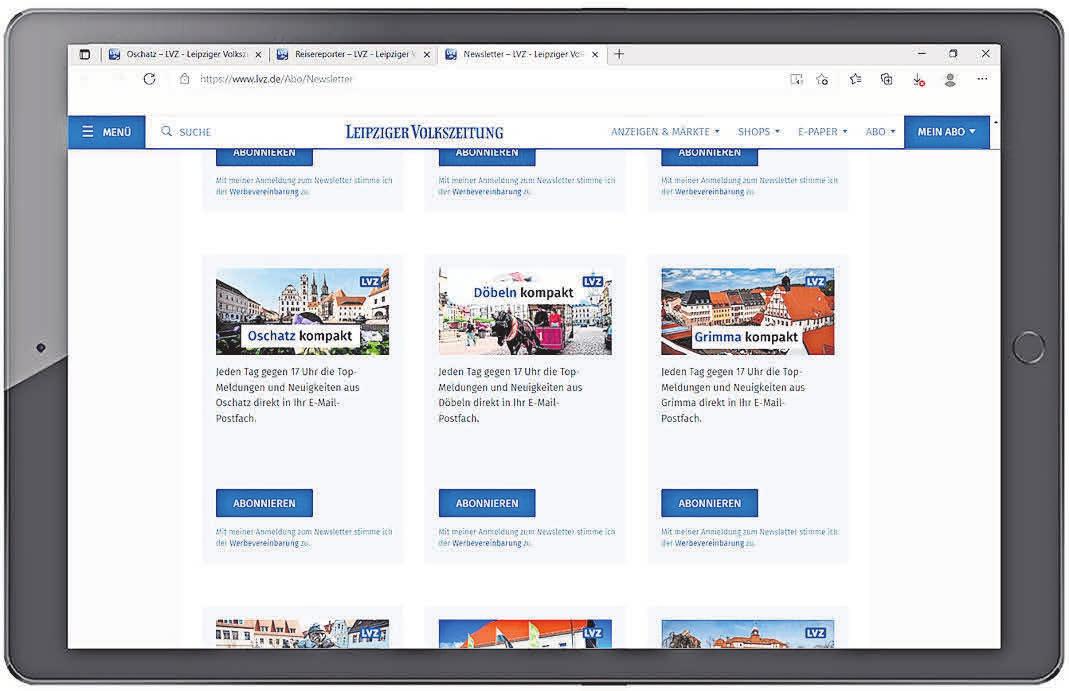The height and width of the screenshot is (691, 1069).
Task: Open the read aloud icon in the toolbar
Action: tap(796, 80)
